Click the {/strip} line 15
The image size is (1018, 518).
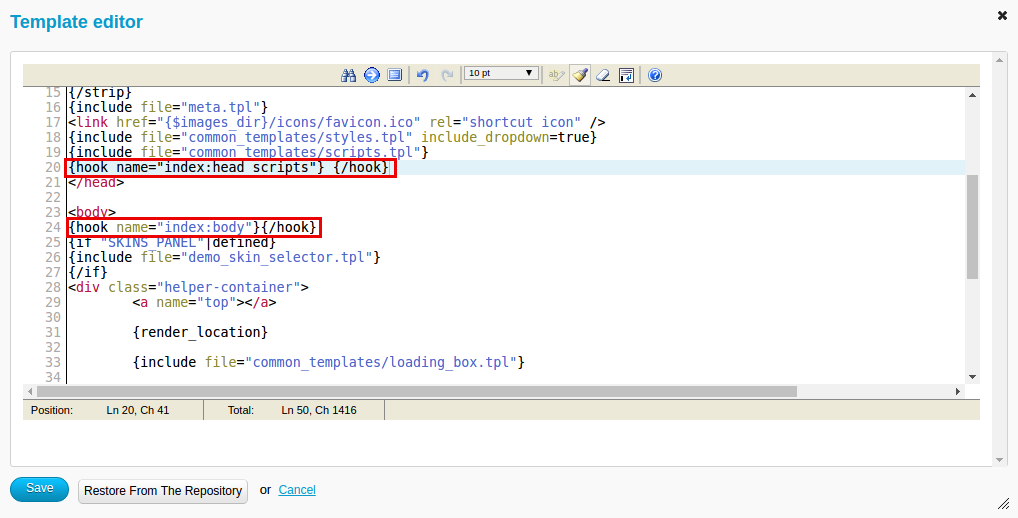(x=100, y=93)
